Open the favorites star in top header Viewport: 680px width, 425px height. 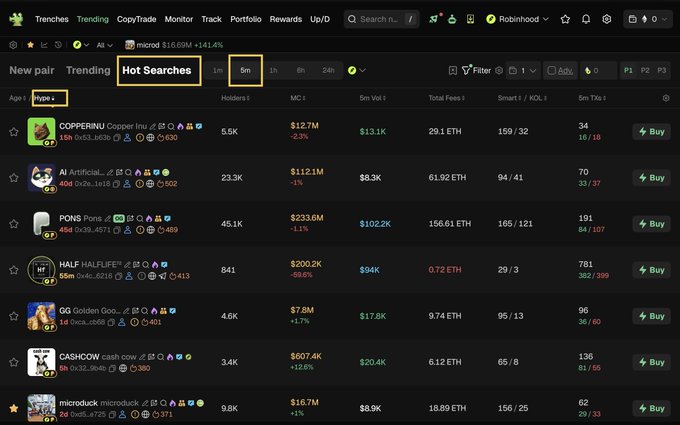565,19
